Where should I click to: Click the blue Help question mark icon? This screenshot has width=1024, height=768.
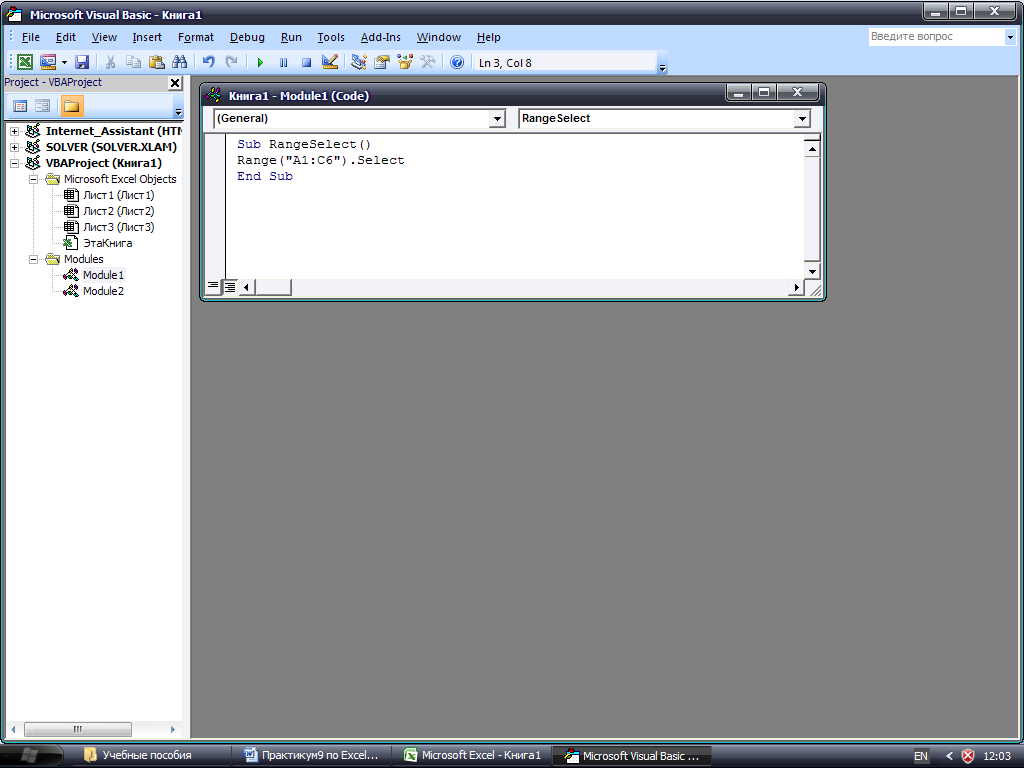click(x=457, y=62)
